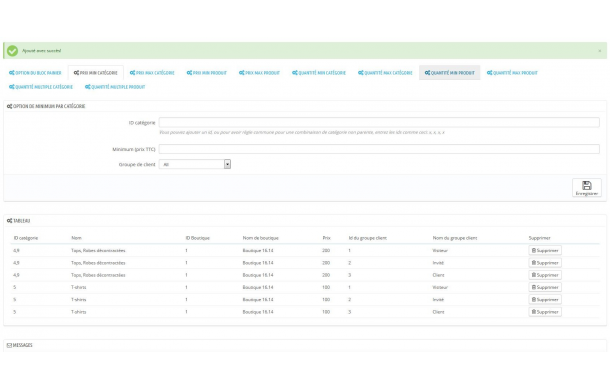Click the Nom du groupe client header
The width and height of the screenshot is (610, 390).
tap(455, 238)
